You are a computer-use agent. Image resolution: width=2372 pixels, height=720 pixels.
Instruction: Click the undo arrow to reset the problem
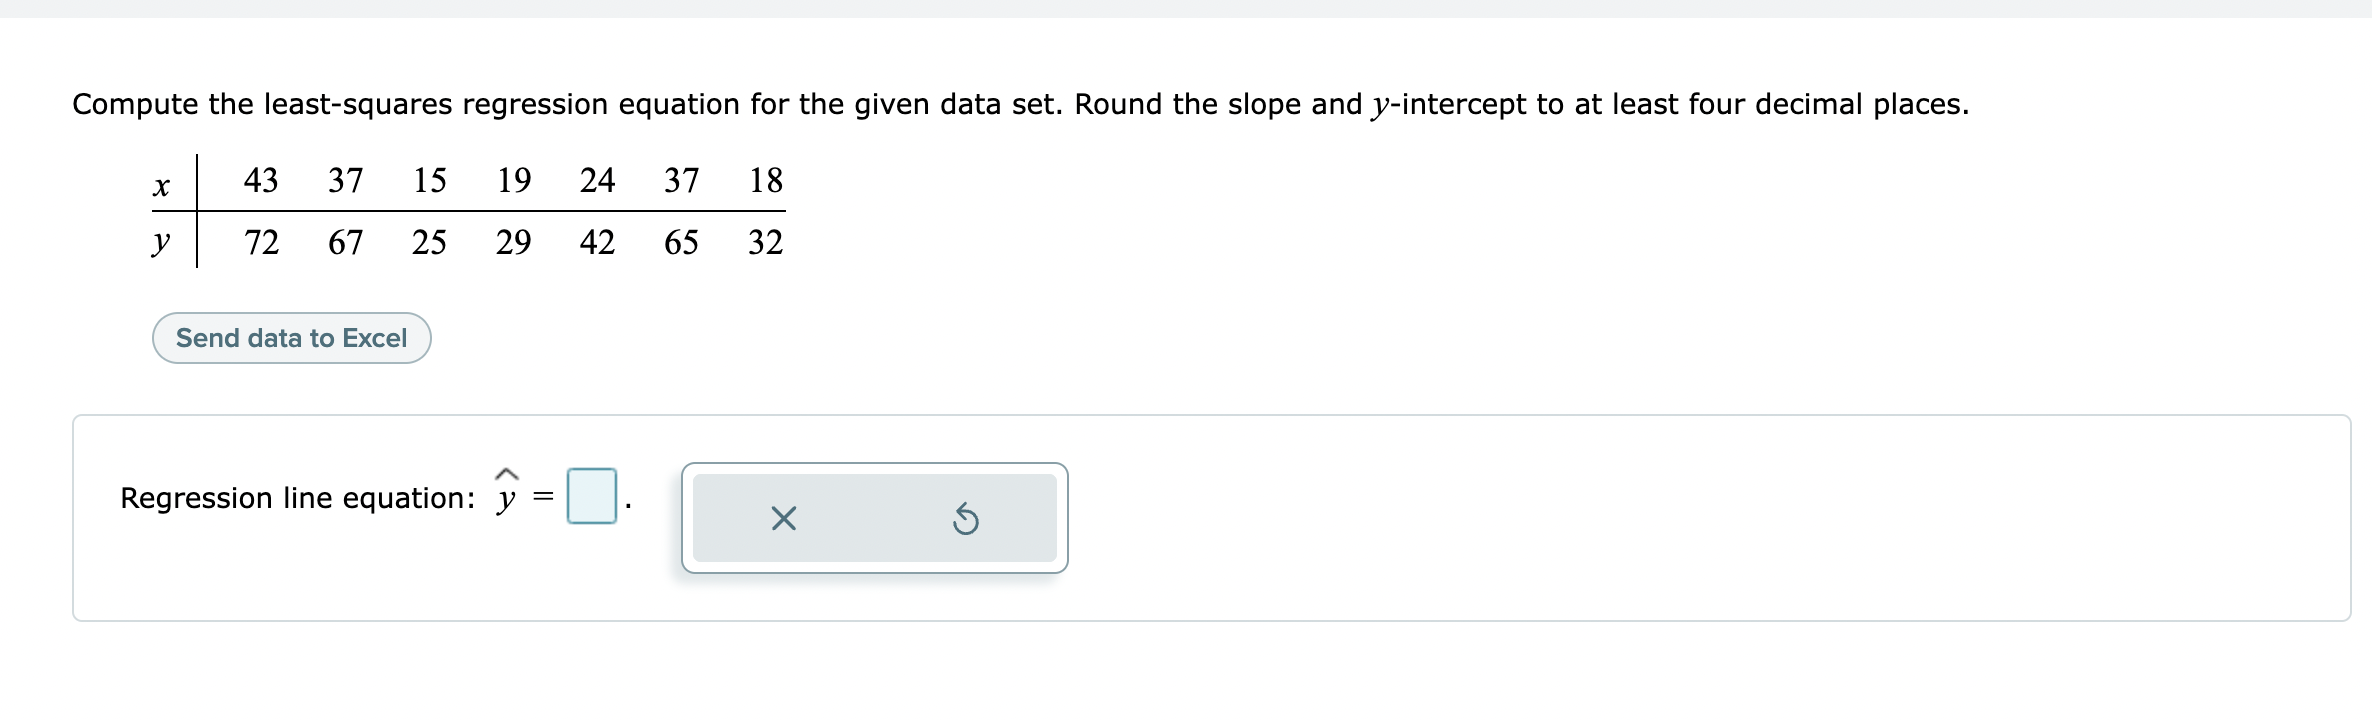[966, 519]
